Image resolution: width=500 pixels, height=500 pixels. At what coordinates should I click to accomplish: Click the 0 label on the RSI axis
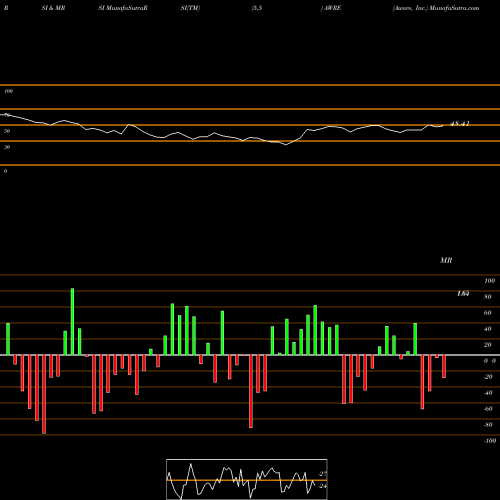5,171
